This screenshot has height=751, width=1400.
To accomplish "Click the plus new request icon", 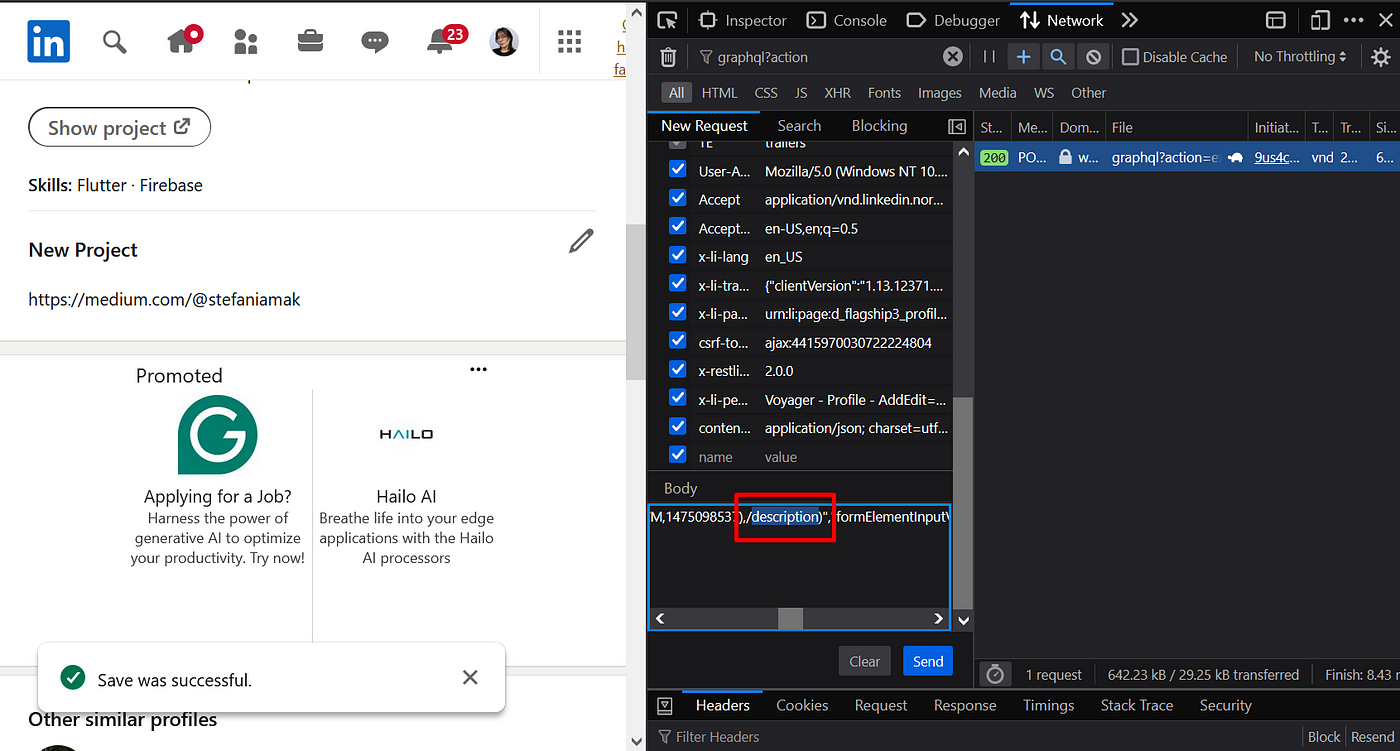I will (1023, 57).
